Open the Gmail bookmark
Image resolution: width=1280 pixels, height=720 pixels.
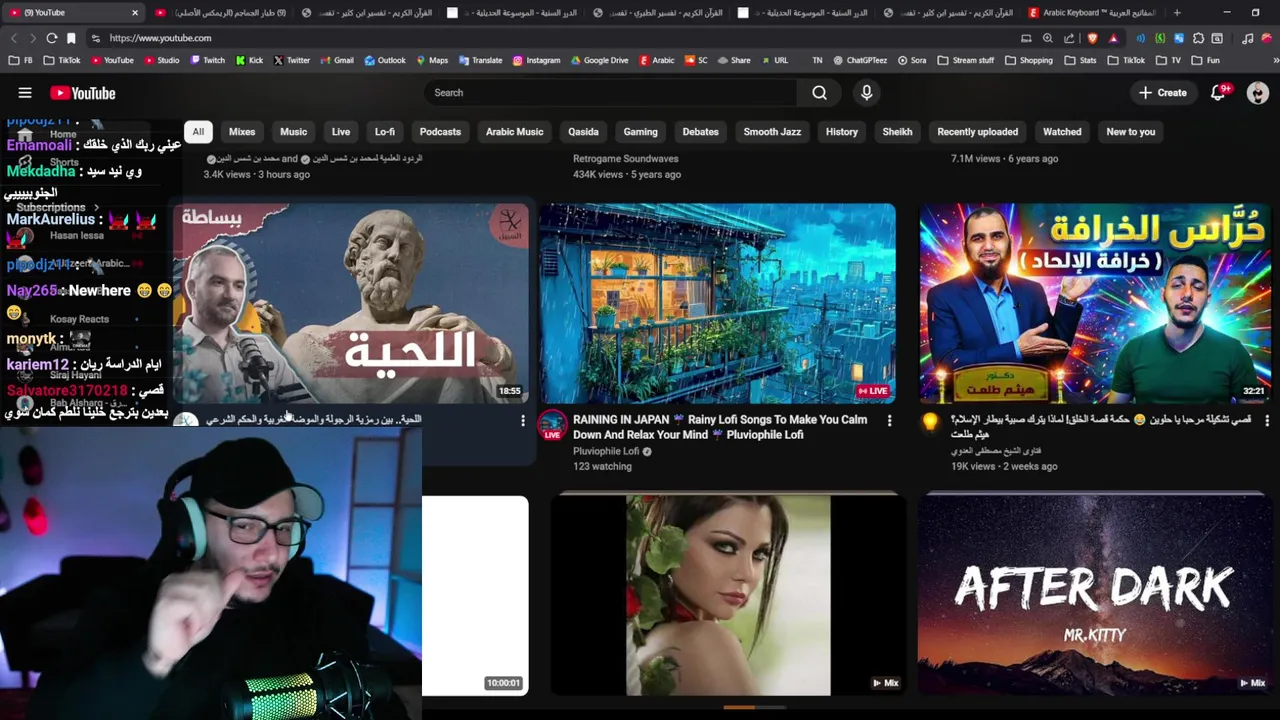(x=337, y=60)
